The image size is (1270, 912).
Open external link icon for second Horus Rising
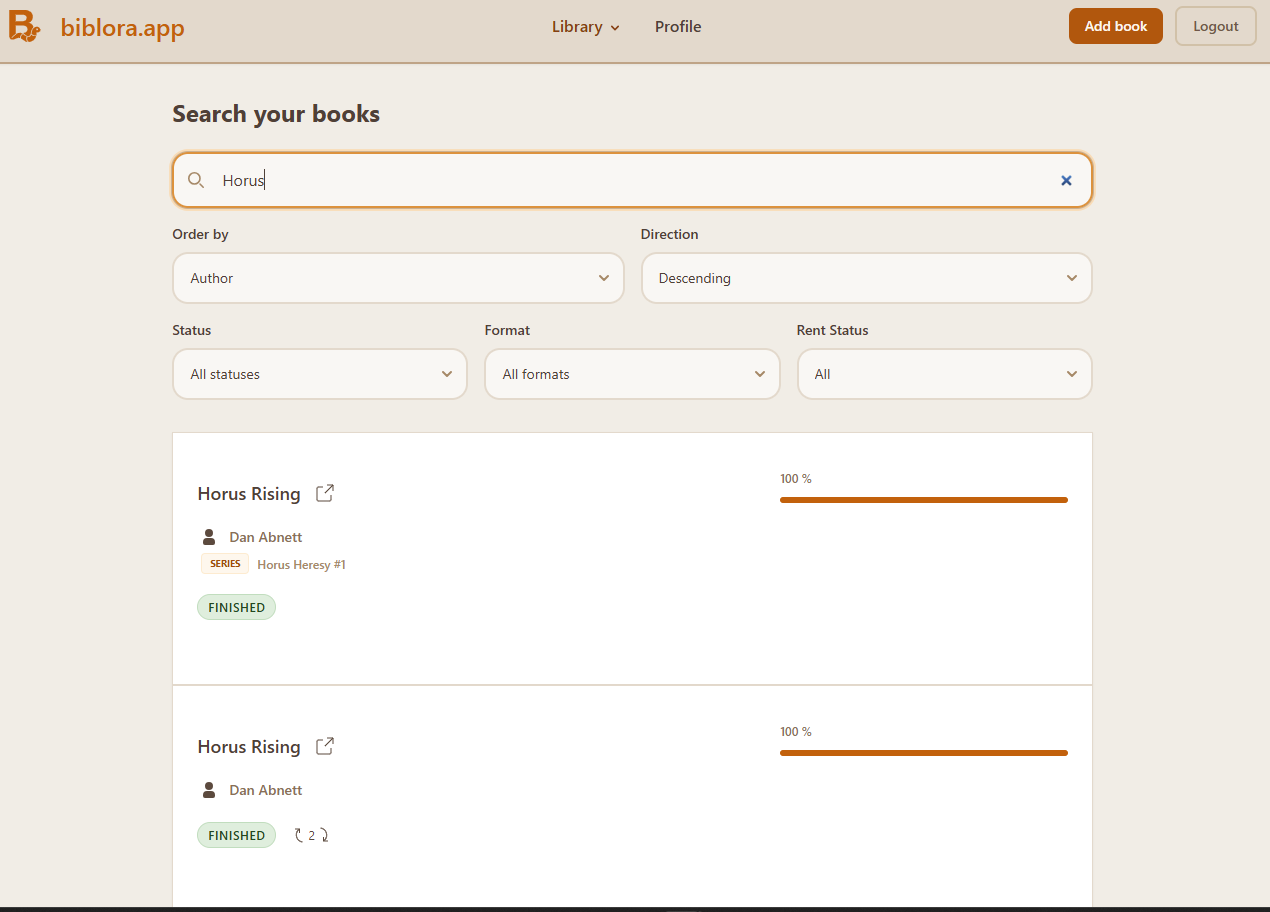tap(325, 746)
